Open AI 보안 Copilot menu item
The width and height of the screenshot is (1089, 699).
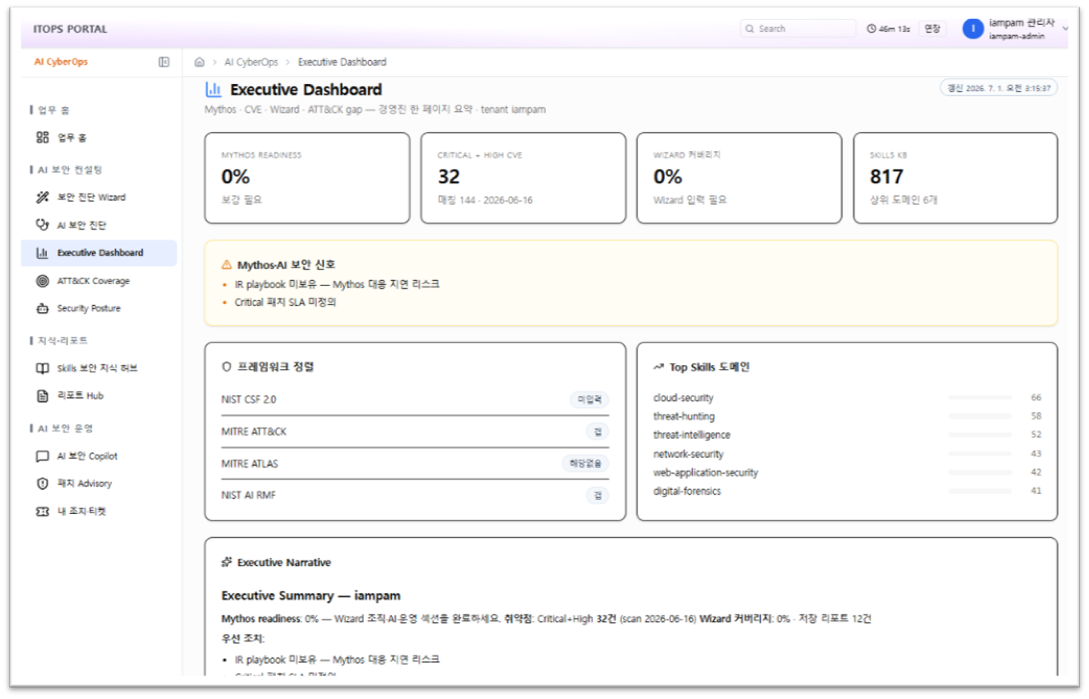99,456
